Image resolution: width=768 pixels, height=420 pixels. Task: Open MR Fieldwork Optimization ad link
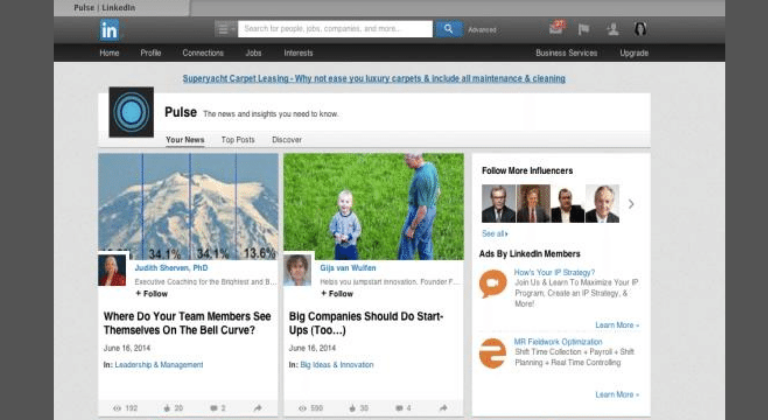(558, 342)
